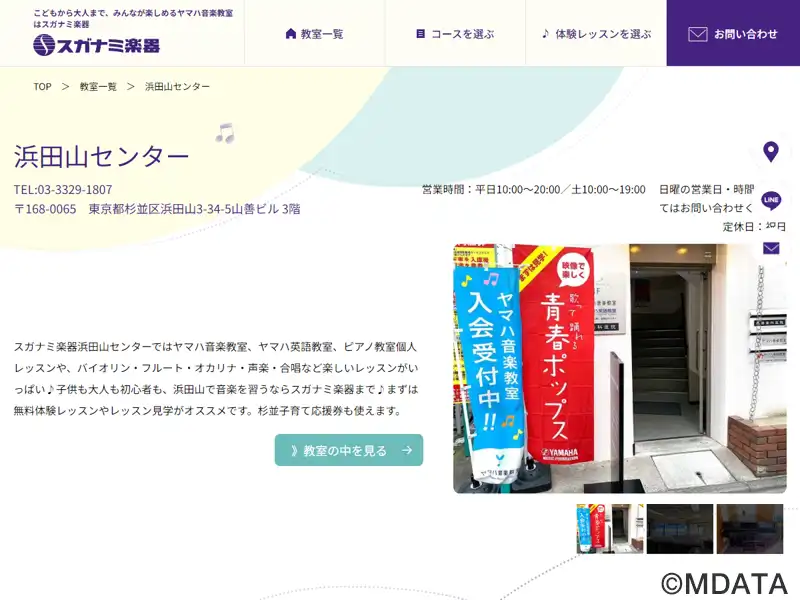Screen dimensions: 800x600
Task: Go to TOP in breadcrumb
Action: 42,86
